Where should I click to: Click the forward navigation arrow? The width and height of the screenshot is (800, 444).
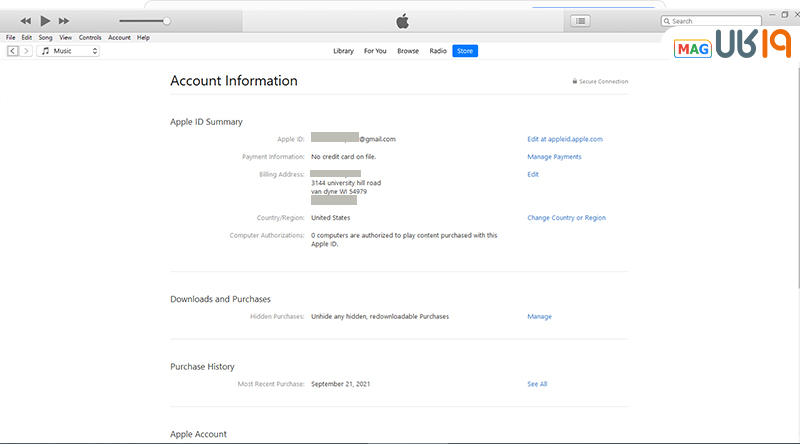click(26, 51)
